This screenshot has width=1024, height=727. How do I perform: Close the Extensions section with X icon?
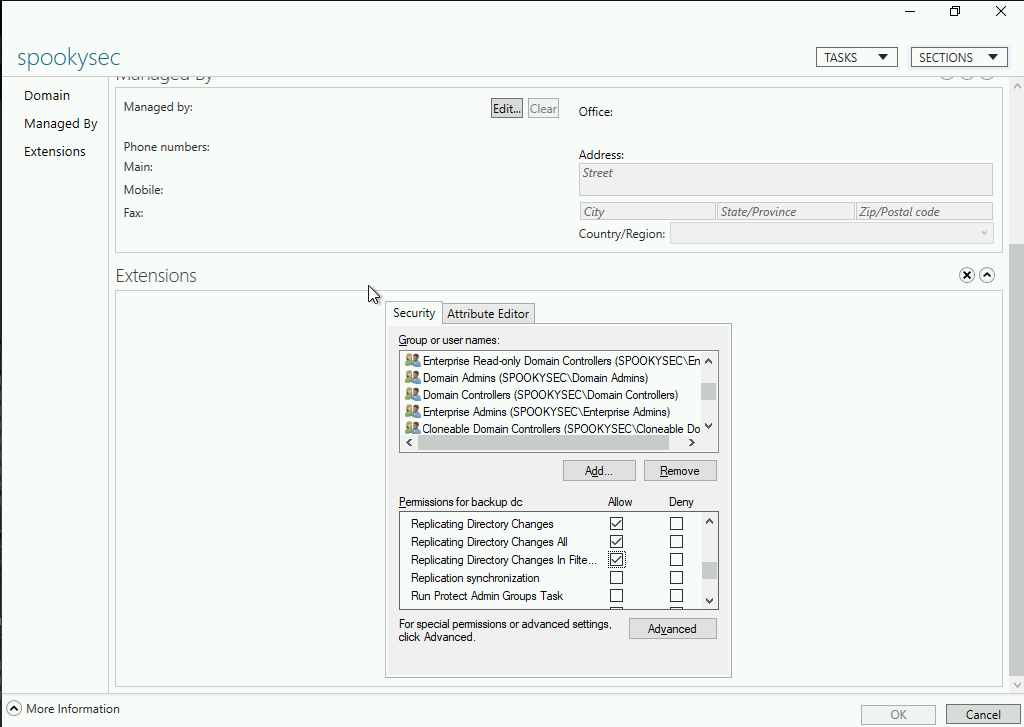coord(966,275)
